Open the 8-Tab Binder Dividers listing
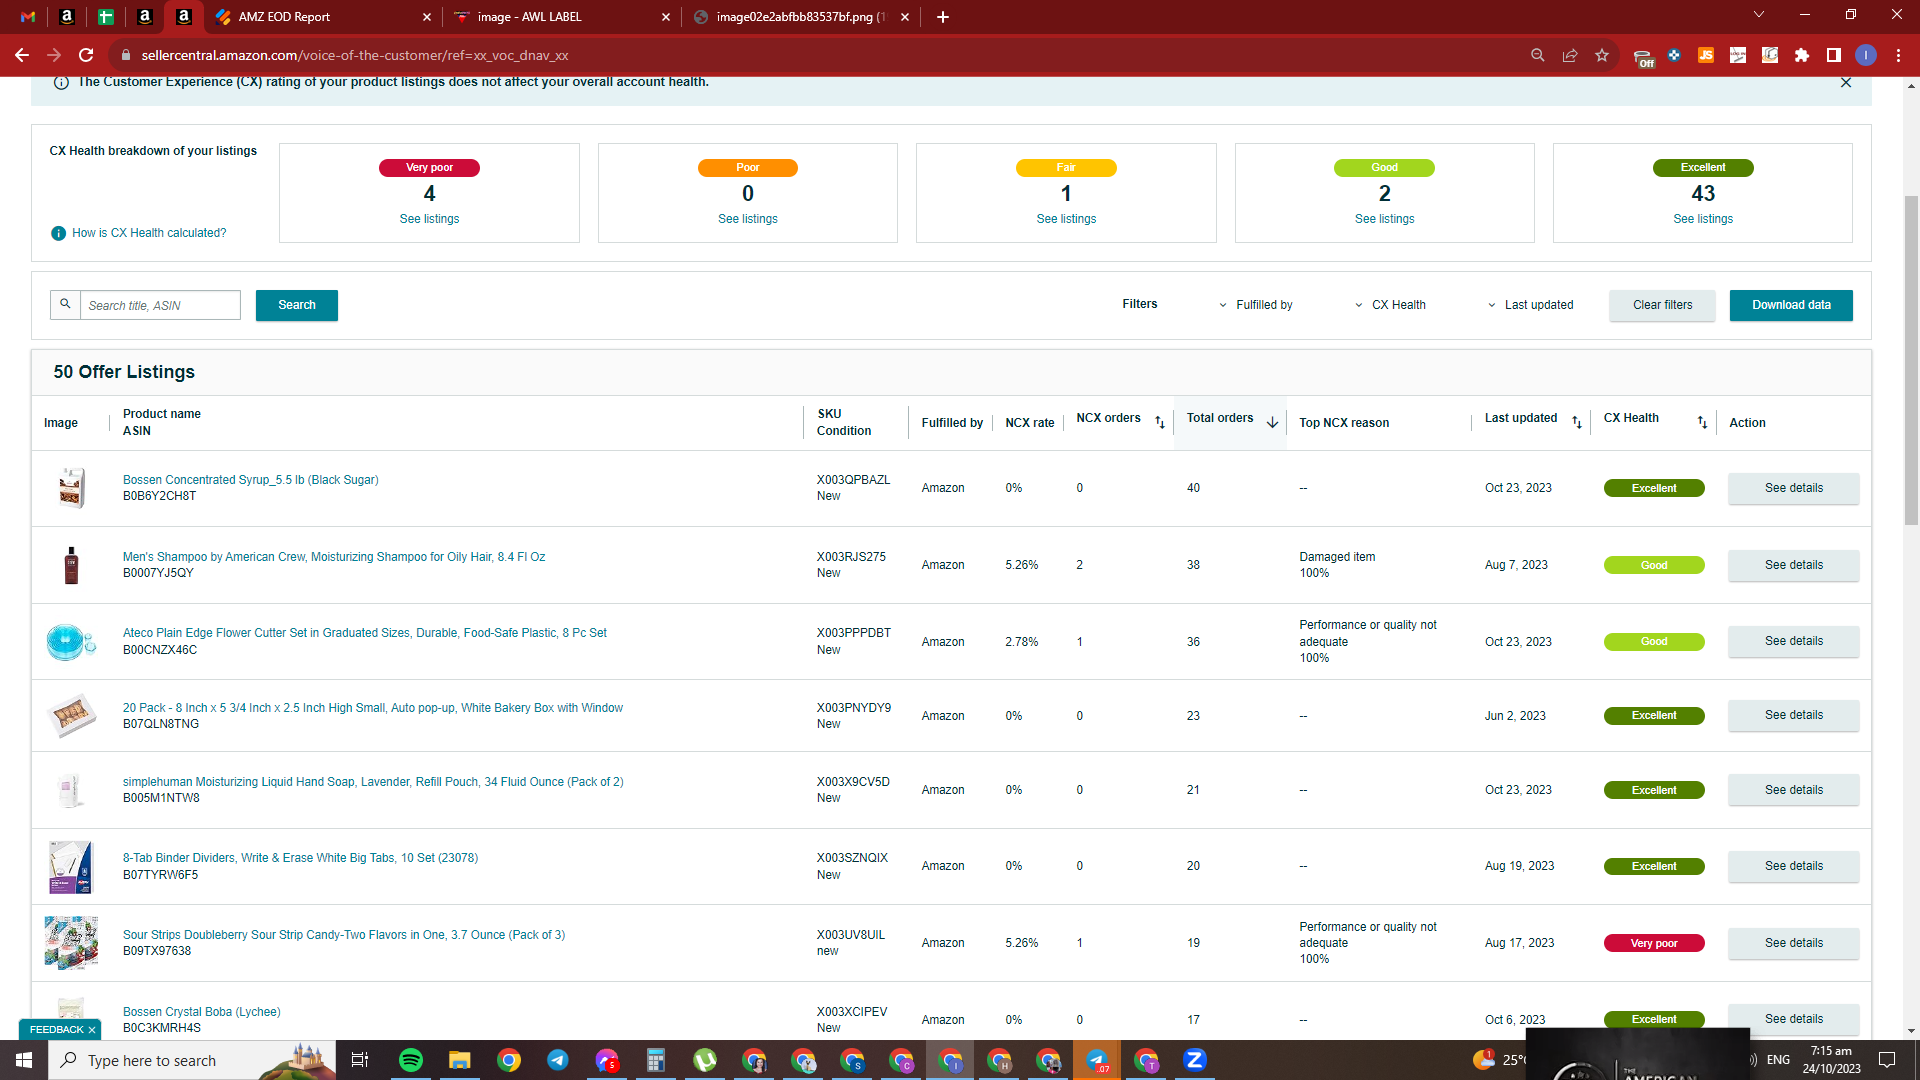Screen dimensions: 1920x1080 (x=300, y=858)
